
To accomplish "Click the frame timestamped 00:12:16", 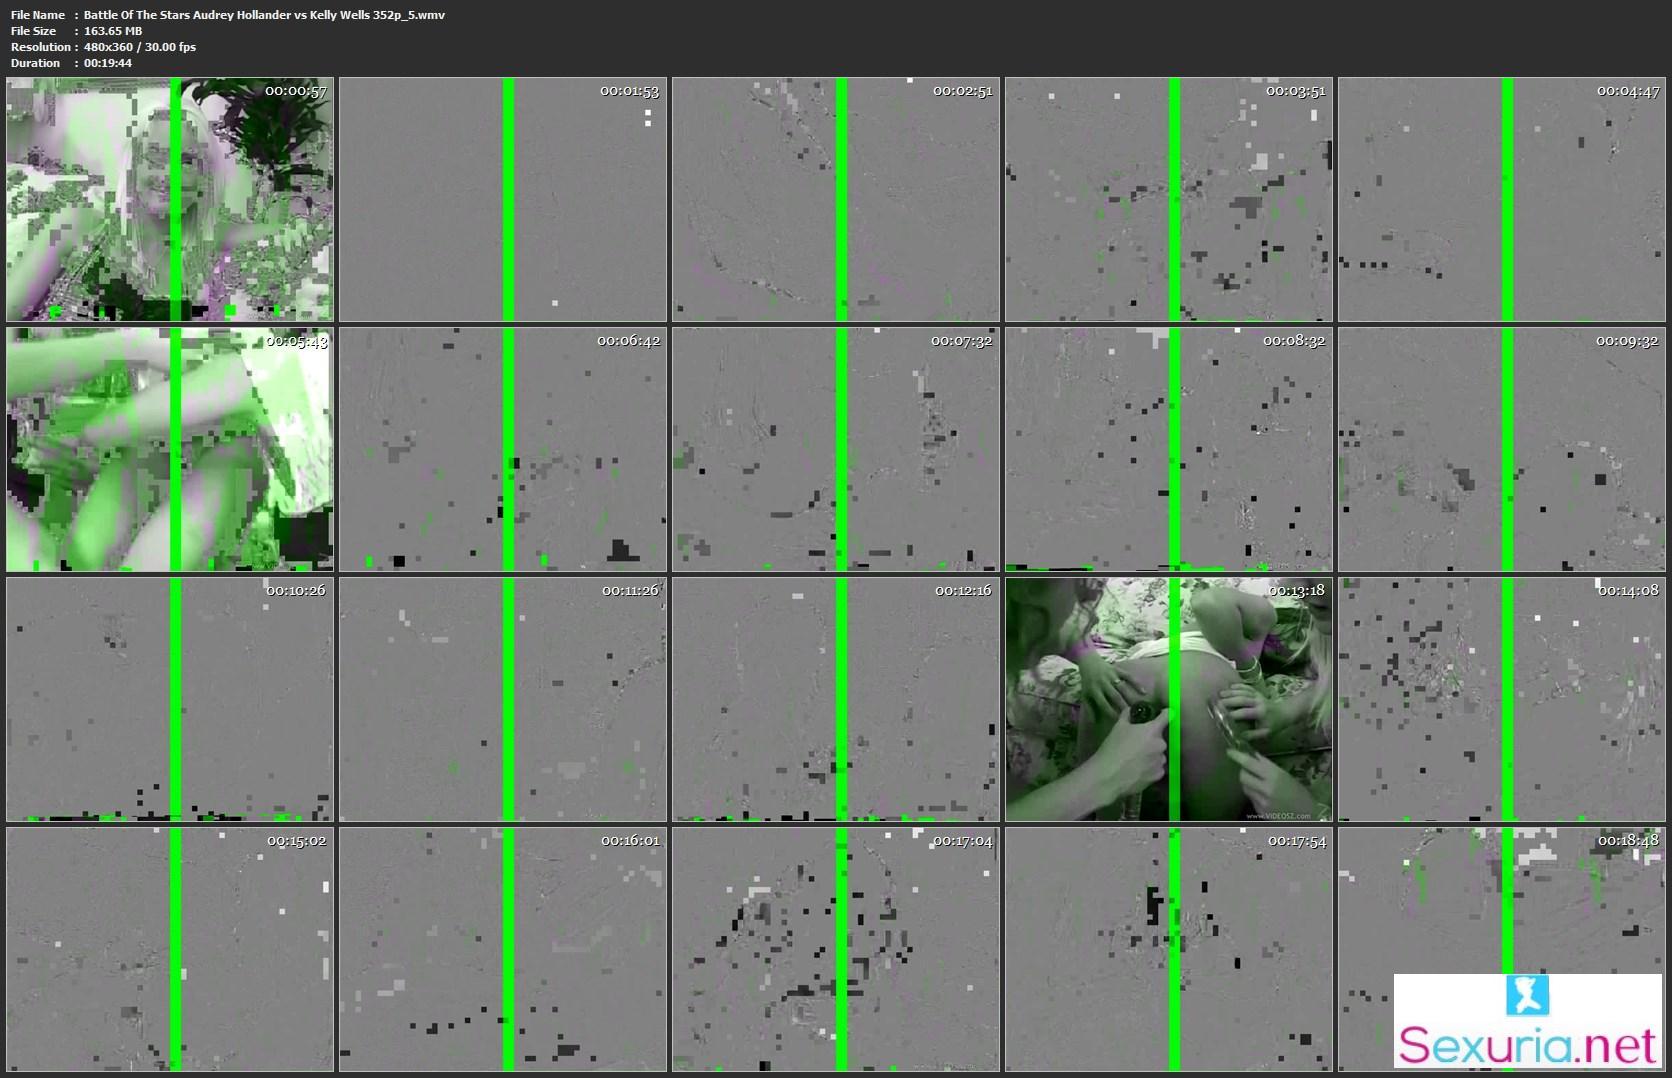I will click(x=836, y=699).
